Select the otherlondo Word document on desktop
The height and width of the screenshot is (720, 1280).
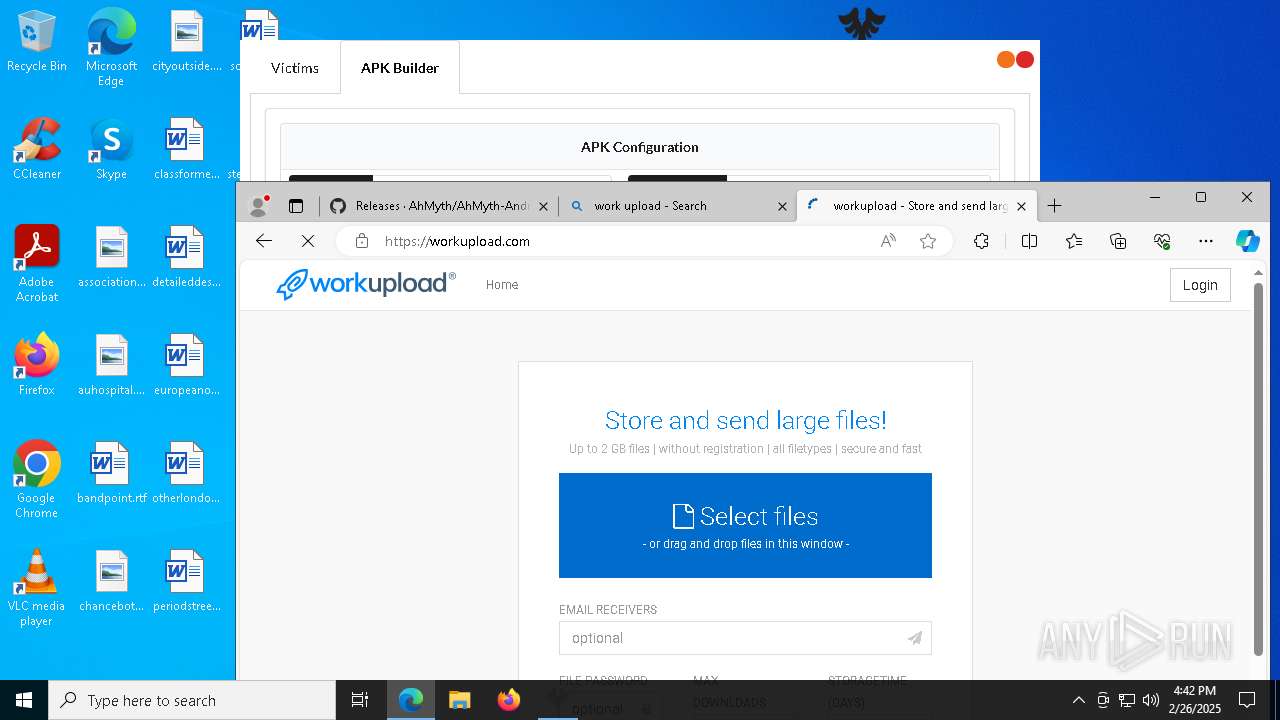(x=186, y=473)
